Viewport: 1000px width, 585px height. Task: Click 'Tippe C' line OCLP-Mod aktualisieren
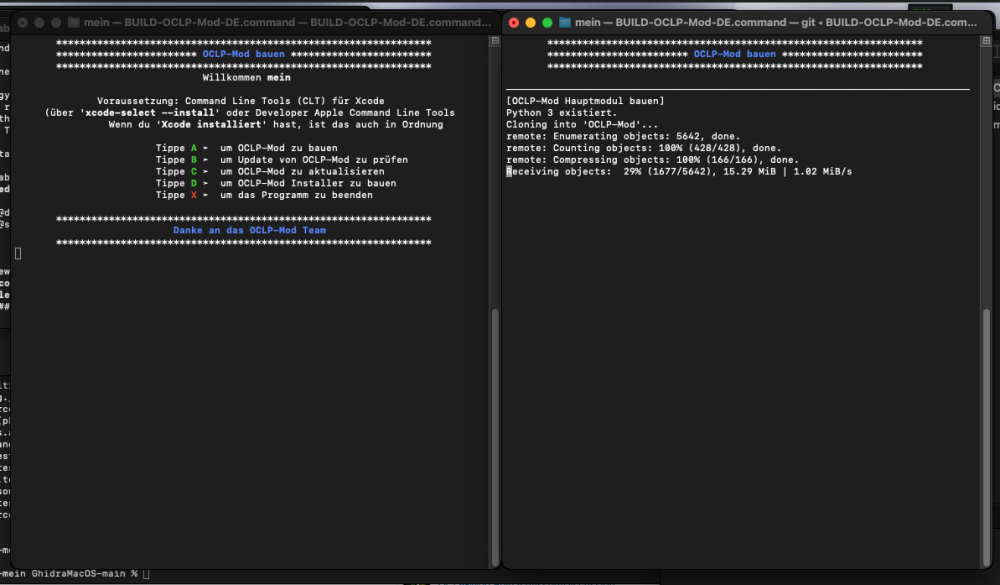[270, 172]
